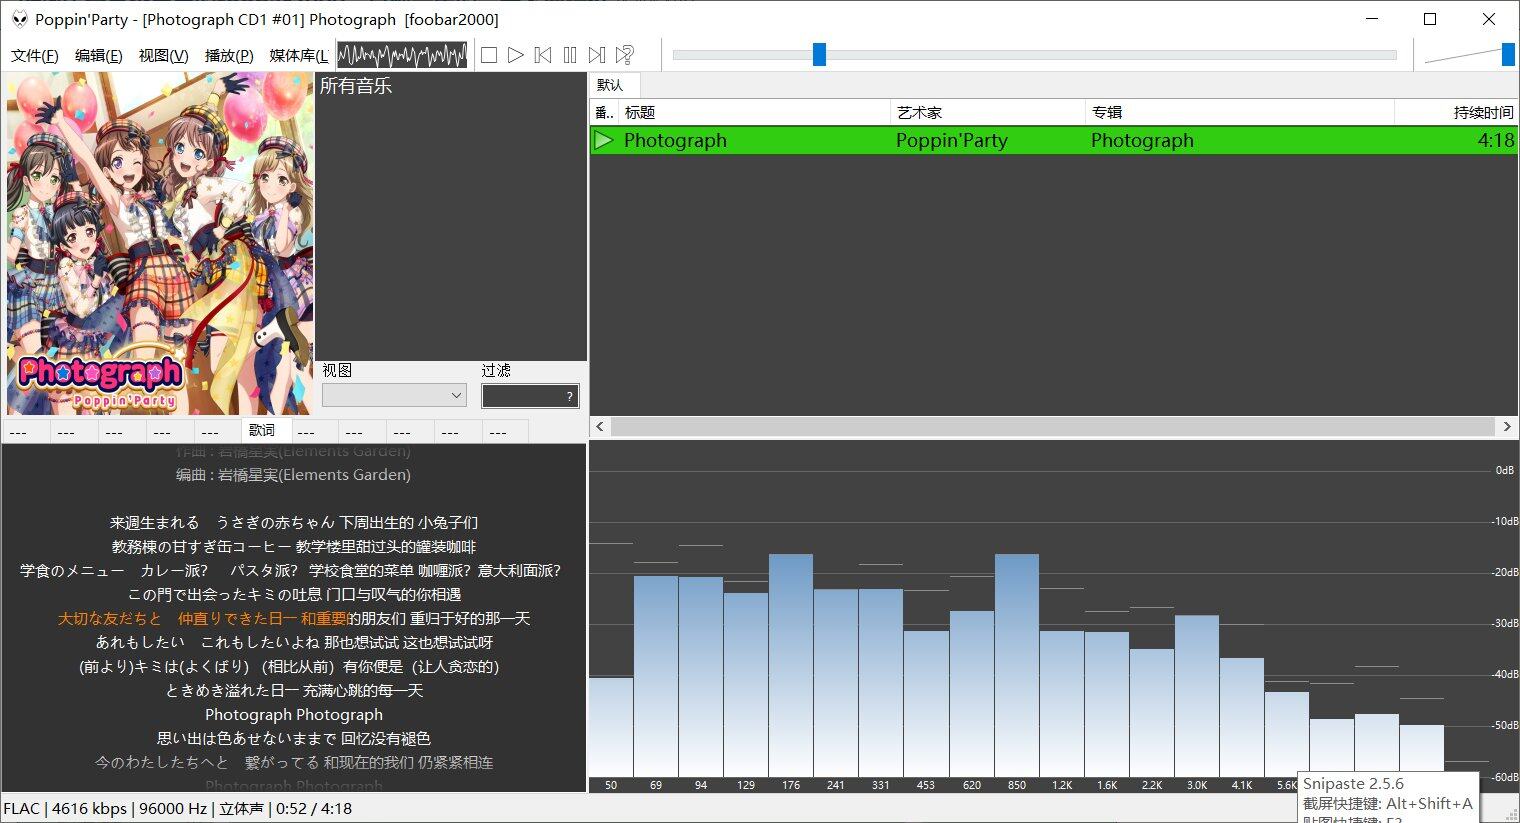The width and height of the screenshot is (1520, 823).
Task: Stop playback with the square Stop button
Action: (x=489, y=55)
